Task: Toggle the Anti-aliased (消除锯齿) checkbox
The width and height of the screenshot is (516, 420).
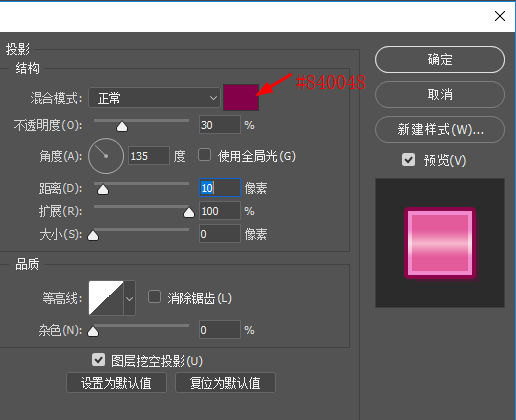Action: 154,297
